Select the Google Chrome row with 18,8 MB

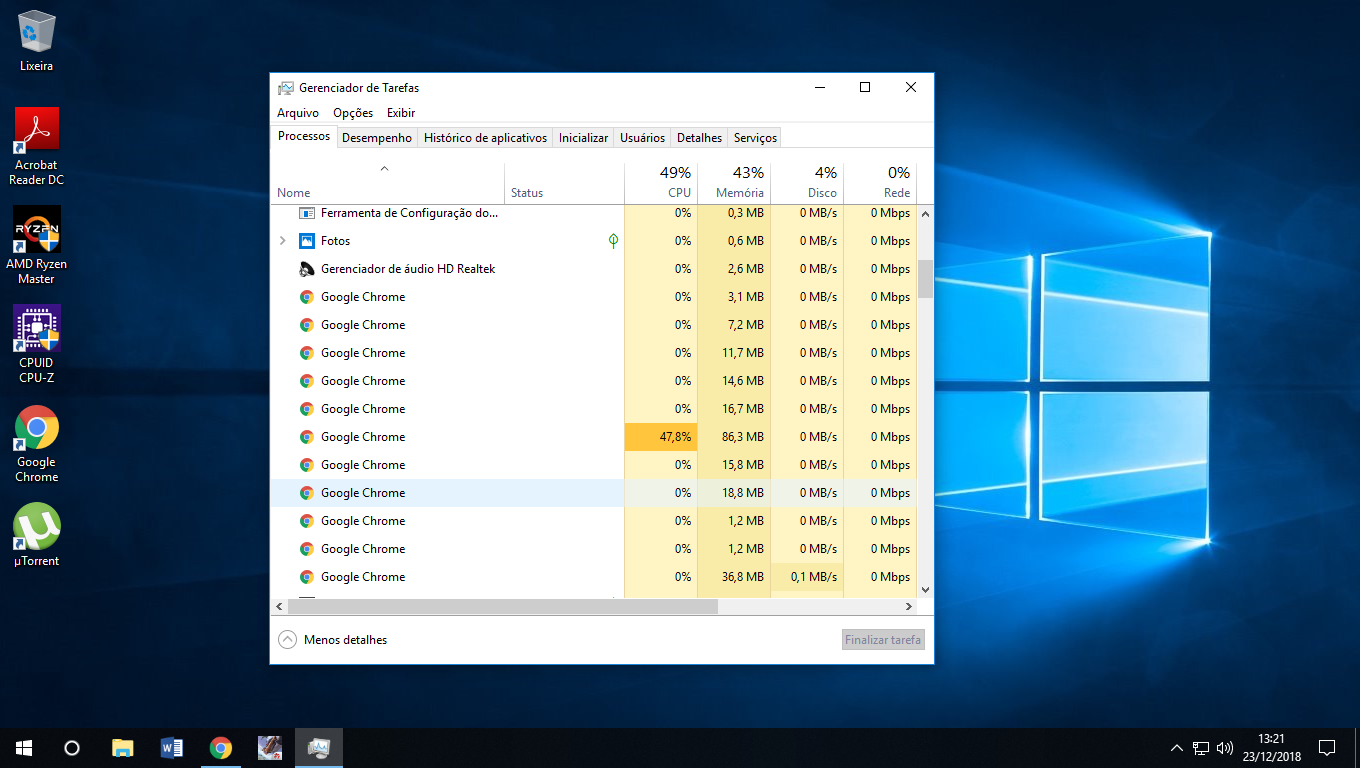[594, 493]
